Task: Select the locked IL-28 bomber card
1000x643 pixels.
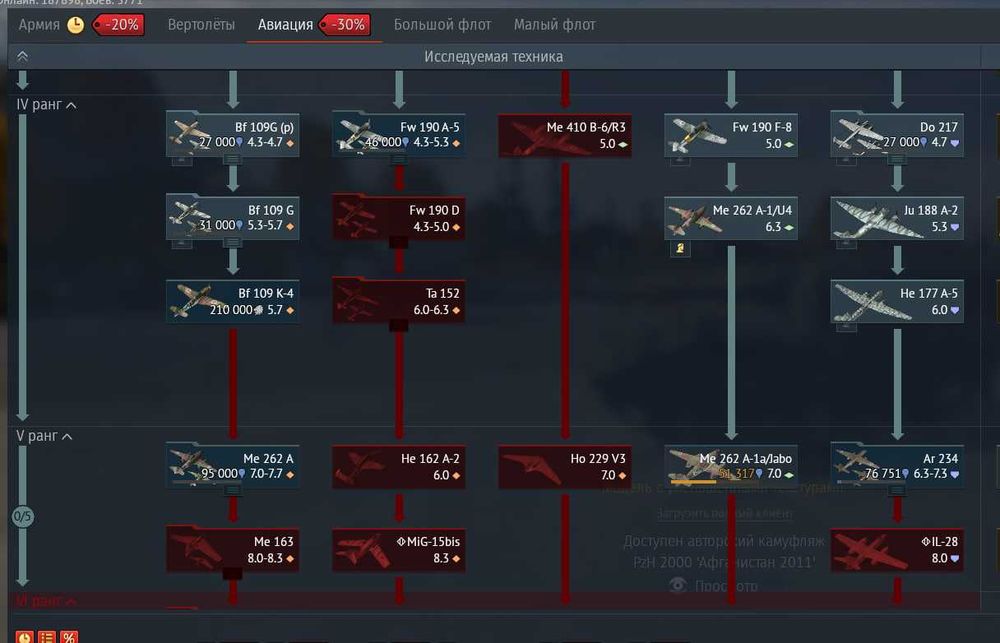Action: pos(897,549)
